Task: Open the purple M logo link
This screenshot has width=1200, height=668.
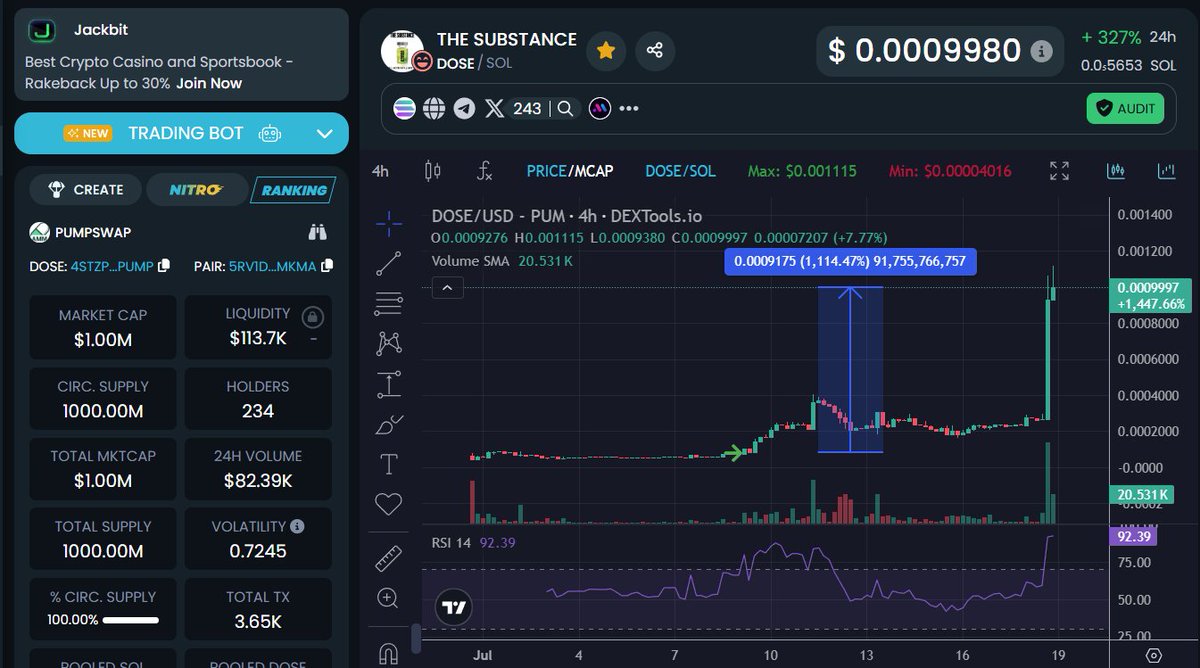Action: click(599, 109)
